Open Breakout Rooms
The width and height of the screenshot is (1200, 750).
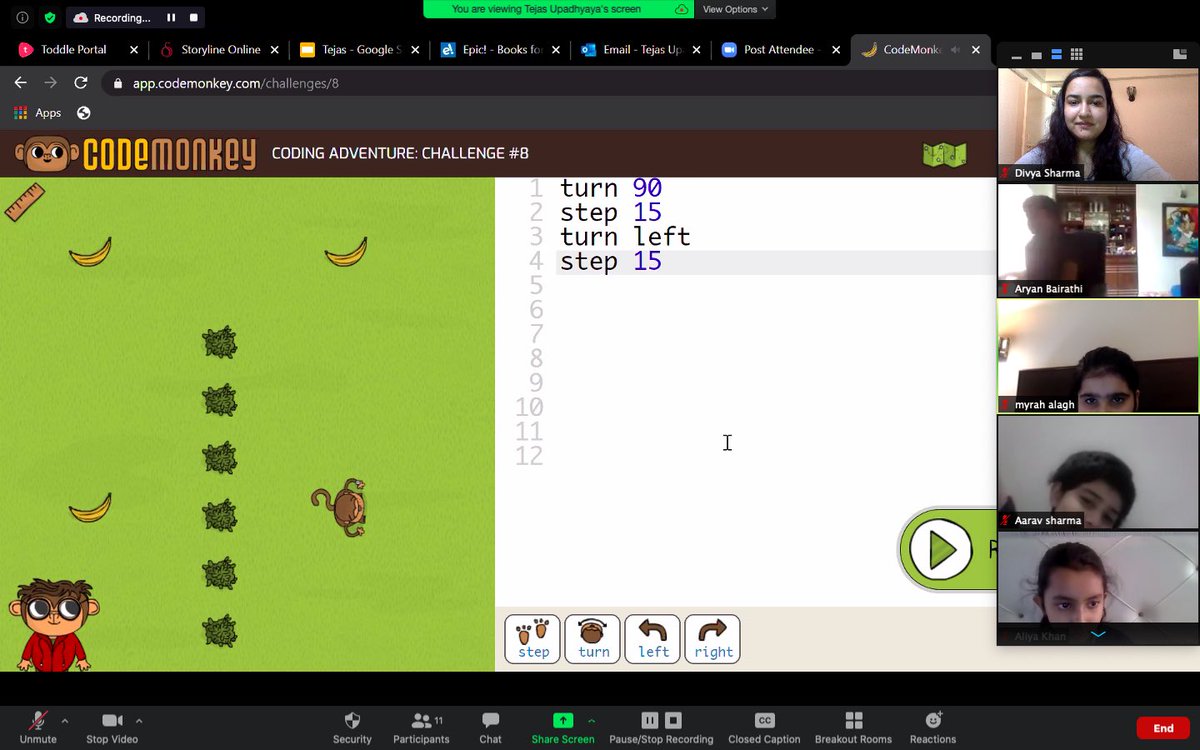853,727
